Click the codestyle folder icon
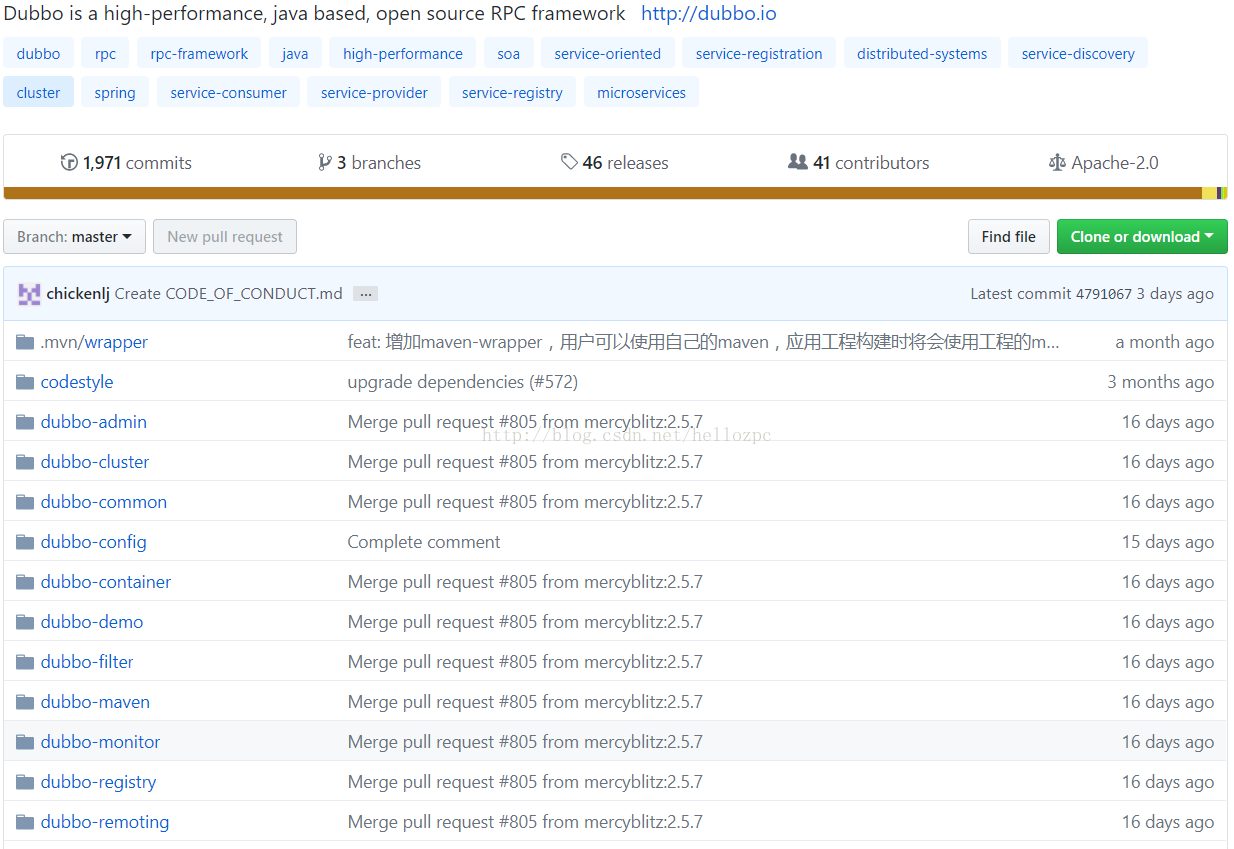This screenshot has height=849, width=1234. 25,382
